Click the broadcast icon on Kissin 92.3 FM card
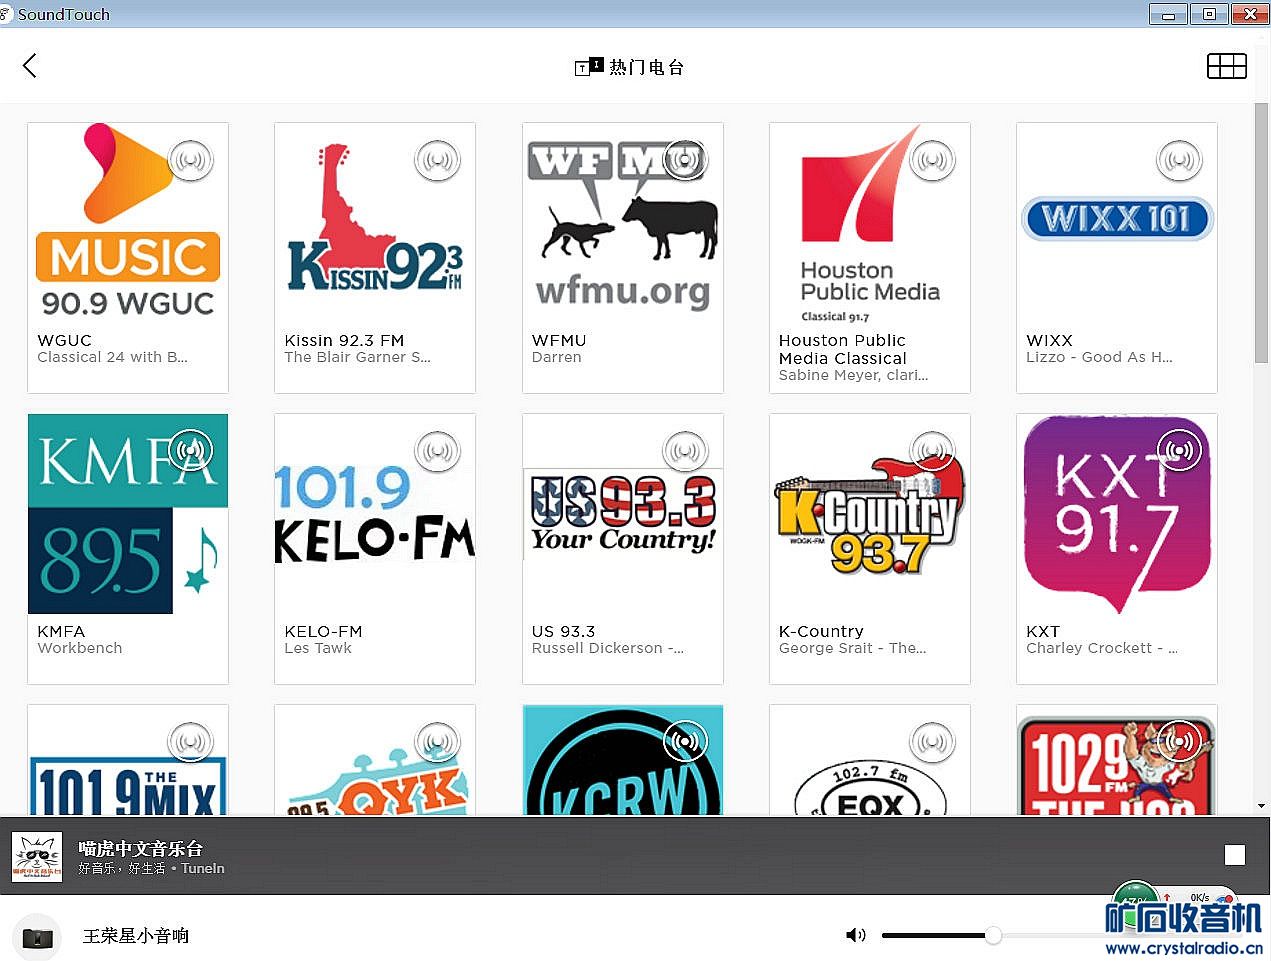Screen dimensions: 1271x961 (x=438, y=160)
